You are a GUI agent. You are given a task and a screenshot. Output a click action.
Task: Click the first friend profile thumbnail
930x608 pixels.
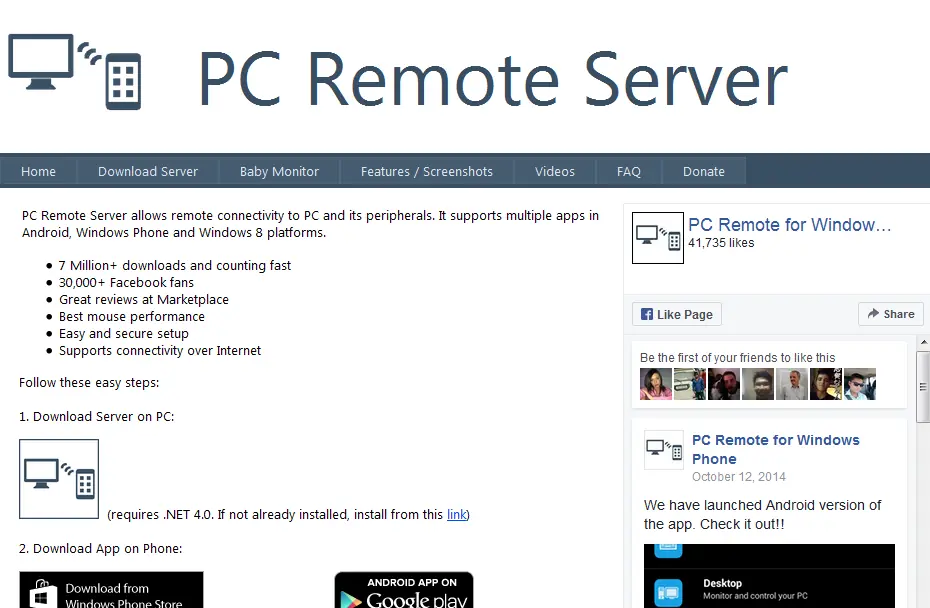656,384
